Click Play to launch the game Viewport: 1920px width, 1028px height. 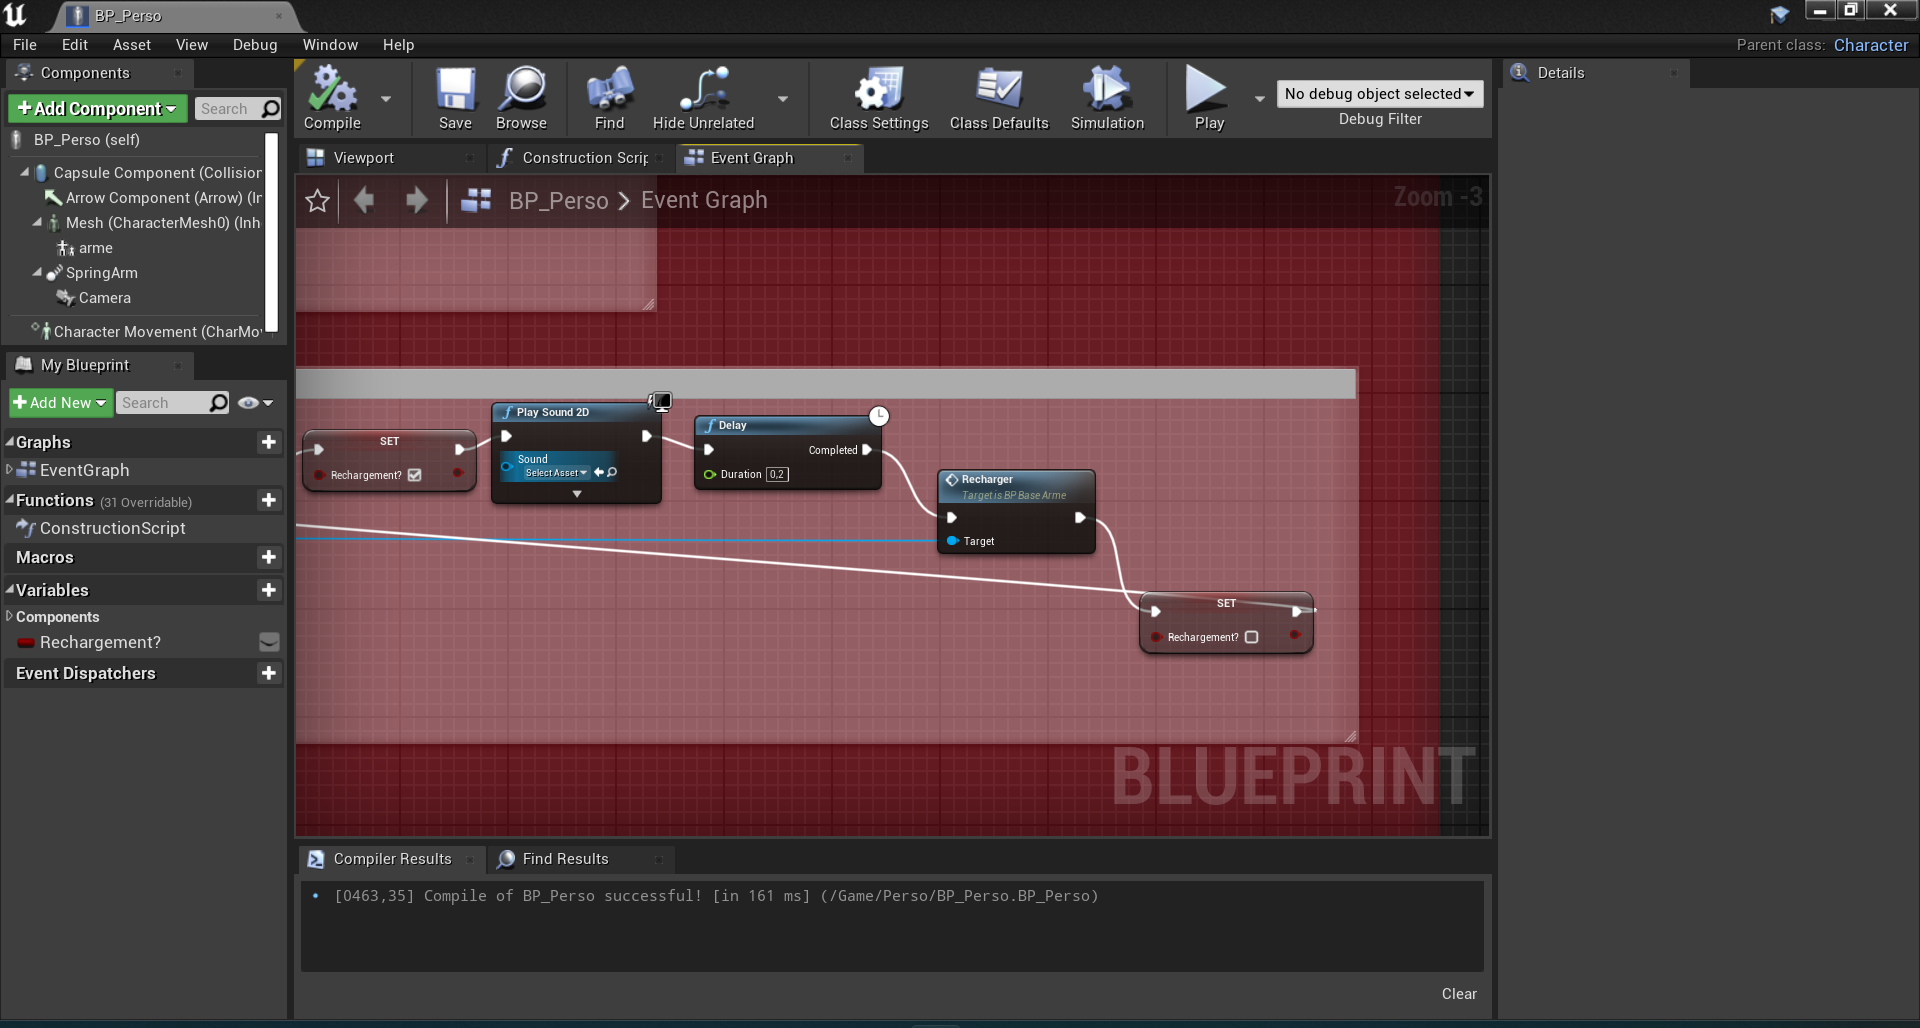(1208, 98)
